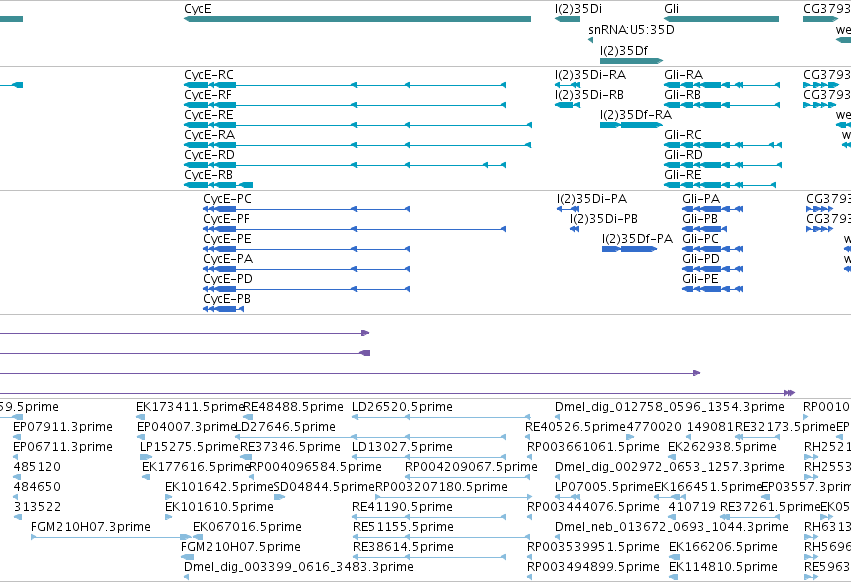Select the Gli-RA transcript label
Viewport: 851px width, 582px height.
tap(683, 75)
